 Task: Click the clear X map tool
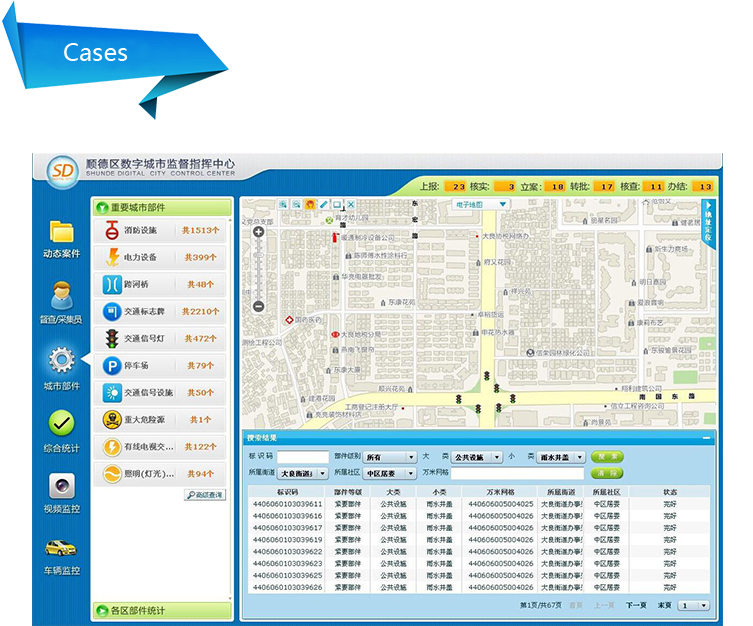coord(351,205)
